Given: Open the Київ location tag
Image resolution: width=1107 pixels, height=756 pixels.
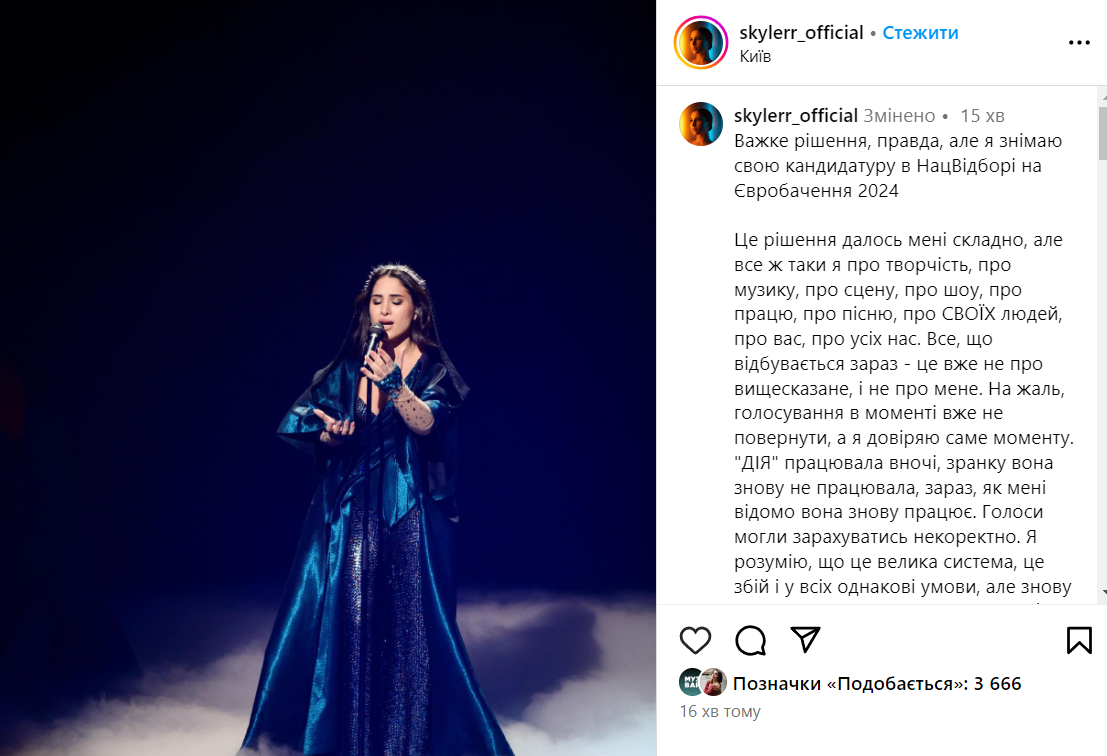Looking at the screenshot, I should (755, 56).
